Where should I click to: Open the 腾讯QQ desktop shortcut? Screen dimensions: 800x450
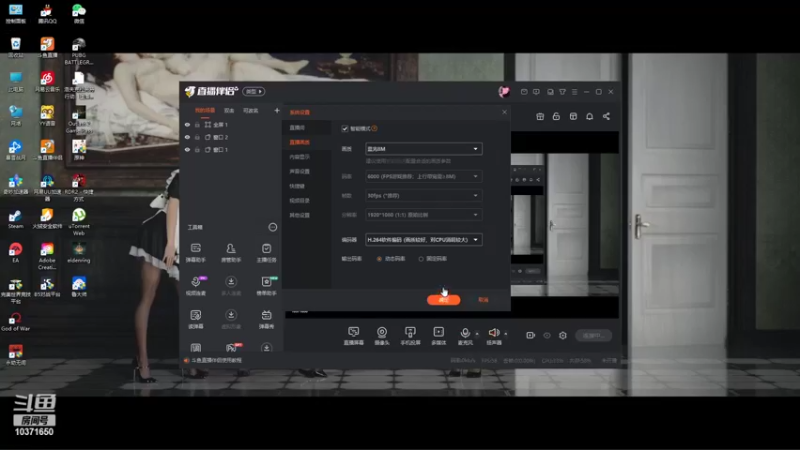(47, 14)
